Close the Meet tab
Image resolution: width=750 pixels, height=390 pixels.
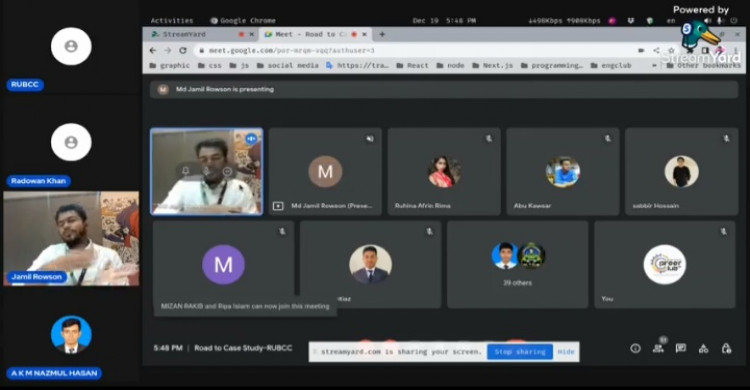pyautogui.click(x=364, y=34)
